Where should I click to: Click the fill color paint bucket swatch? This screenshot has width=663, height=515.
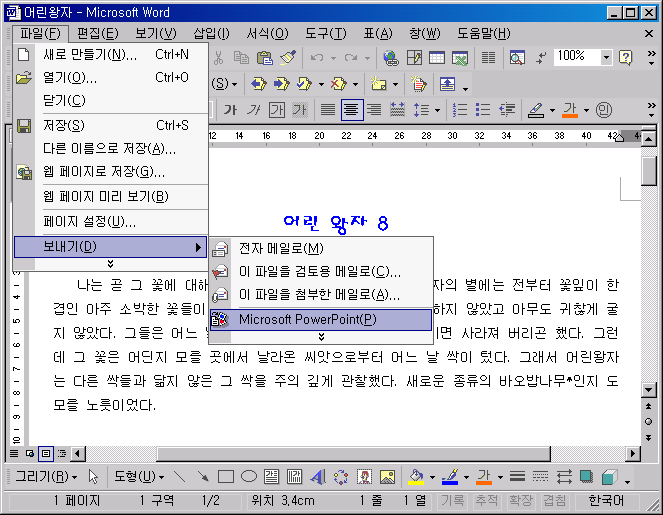coord(416,477)
